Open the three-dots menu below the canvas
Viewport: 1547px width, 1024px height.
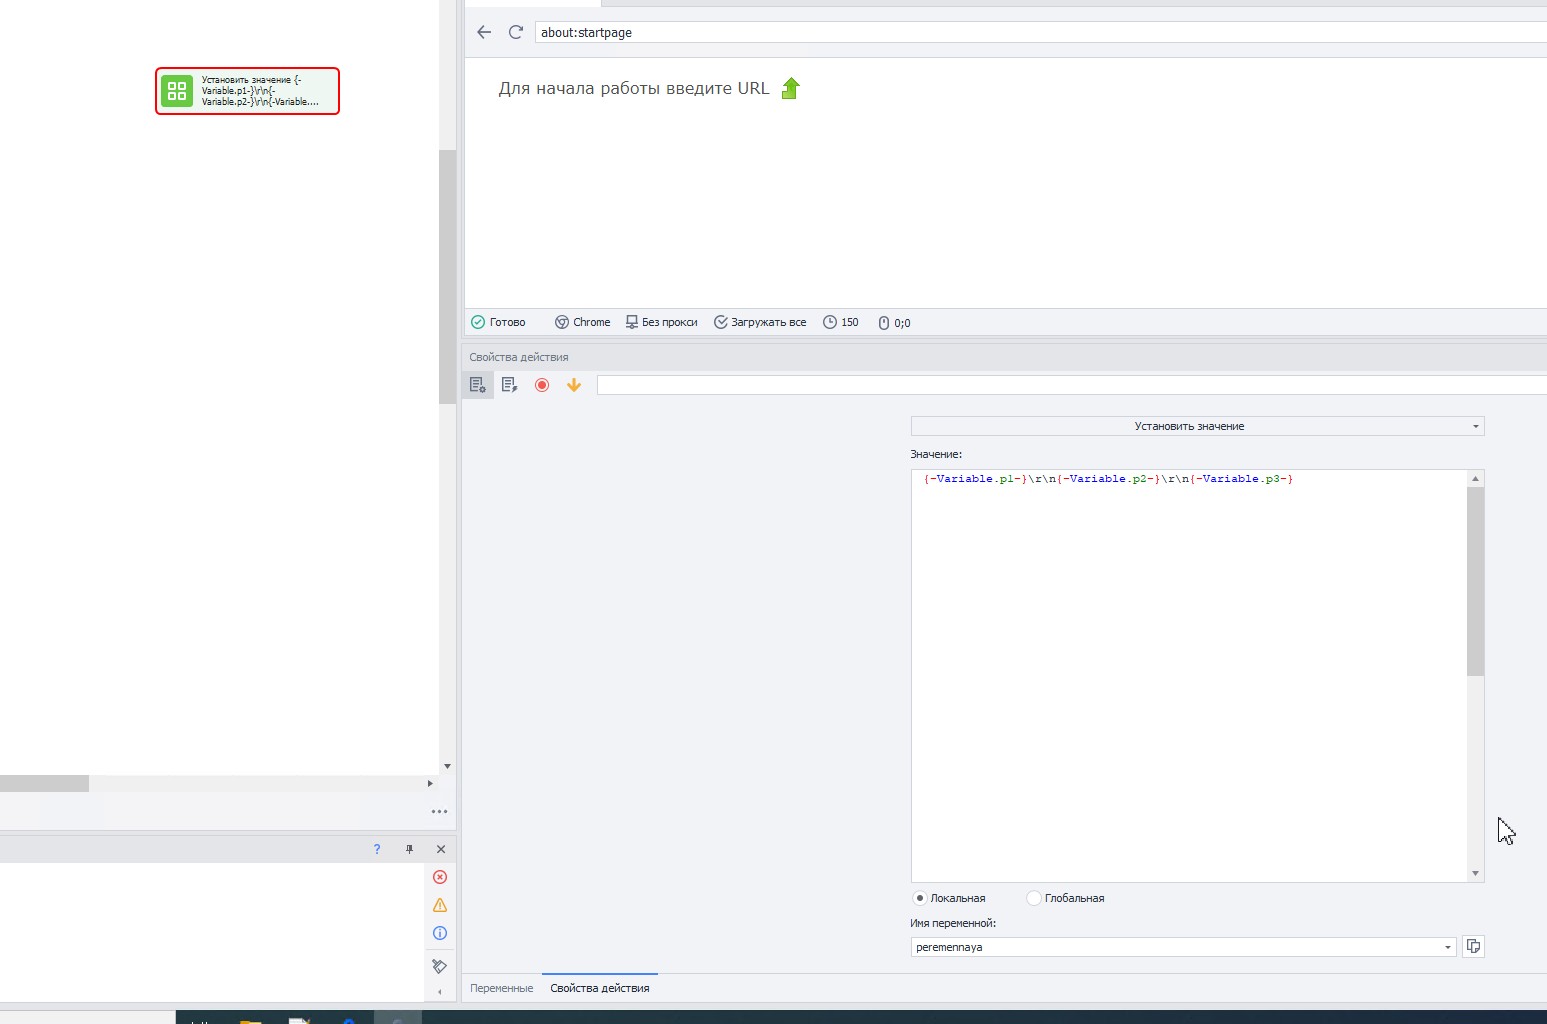439,811
